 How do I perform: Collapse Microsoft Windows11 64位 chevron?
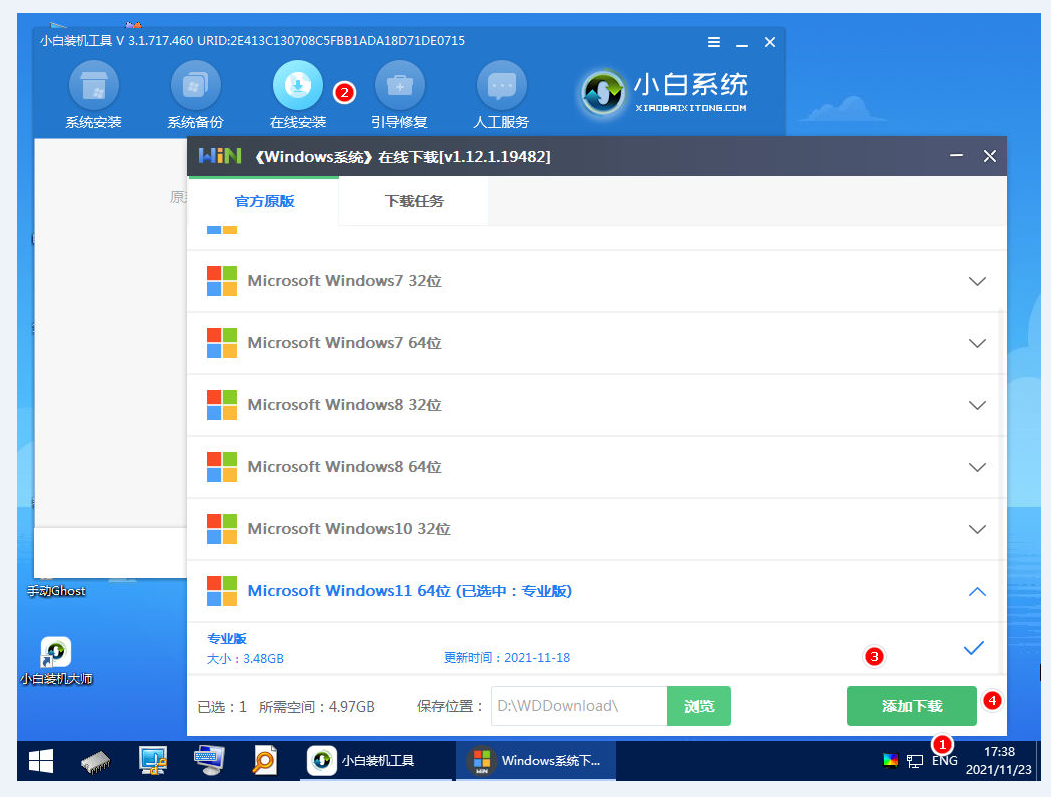coord(977,591)
